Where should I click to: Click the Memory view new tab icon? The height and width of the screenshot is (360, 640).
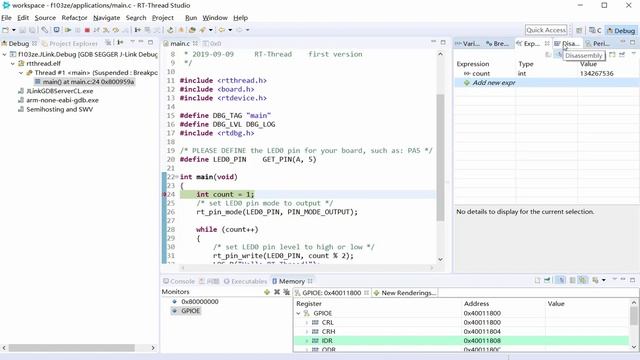[538, 280]
